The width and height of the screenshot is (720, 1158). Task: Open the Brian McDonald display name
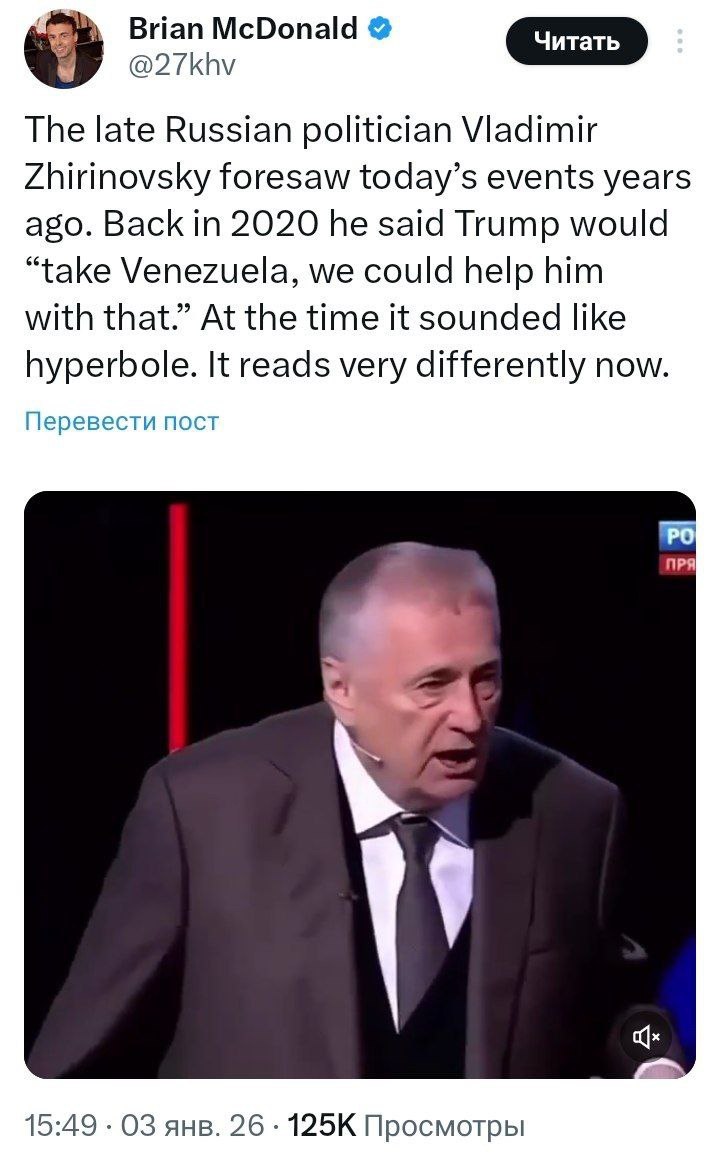click(243, 29)
